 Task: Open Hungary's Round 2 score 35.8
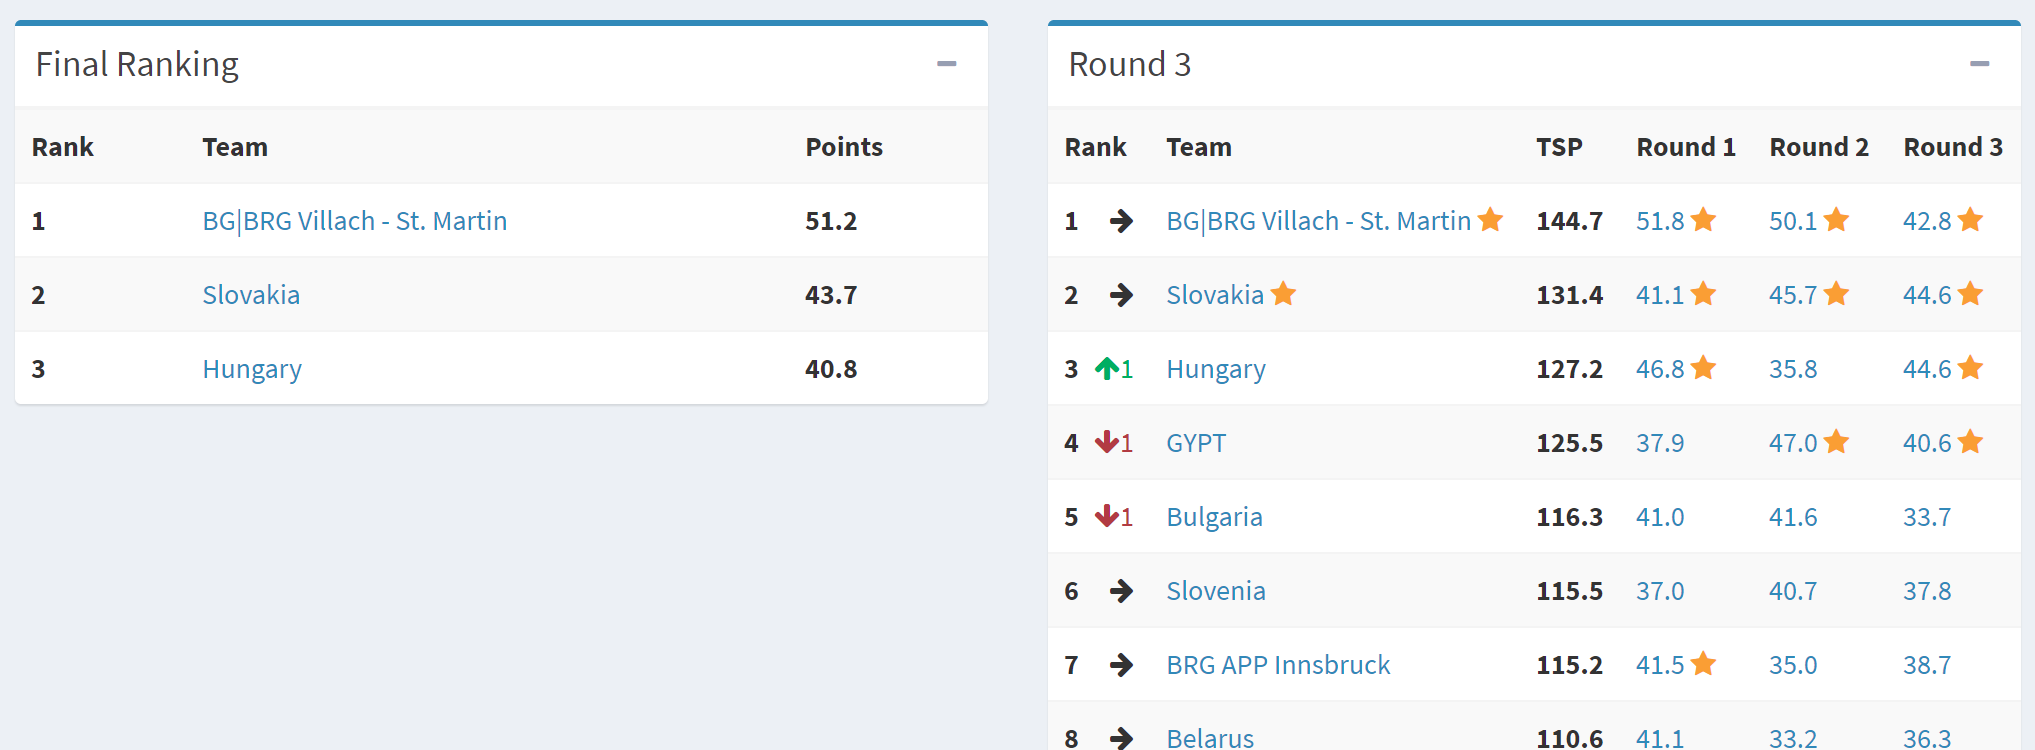point(1792,369)
